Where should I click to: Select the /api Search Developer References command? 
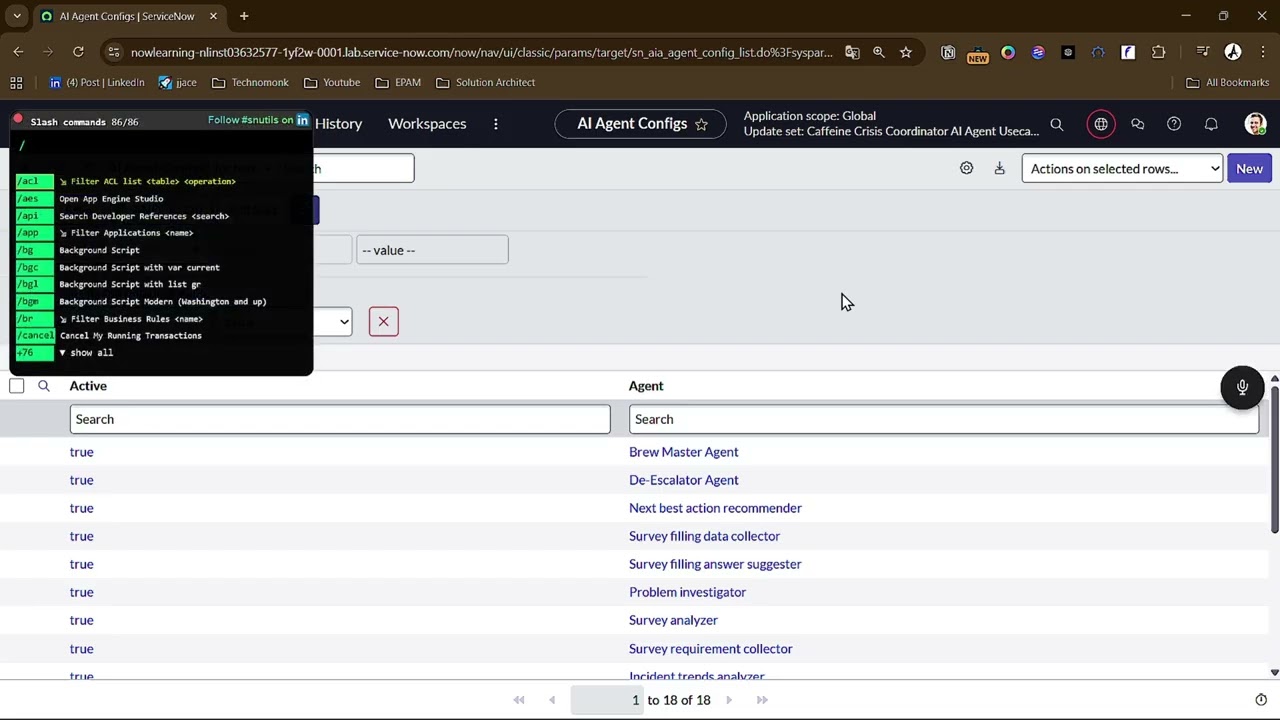pyautogui.click(x=144, y=216)
